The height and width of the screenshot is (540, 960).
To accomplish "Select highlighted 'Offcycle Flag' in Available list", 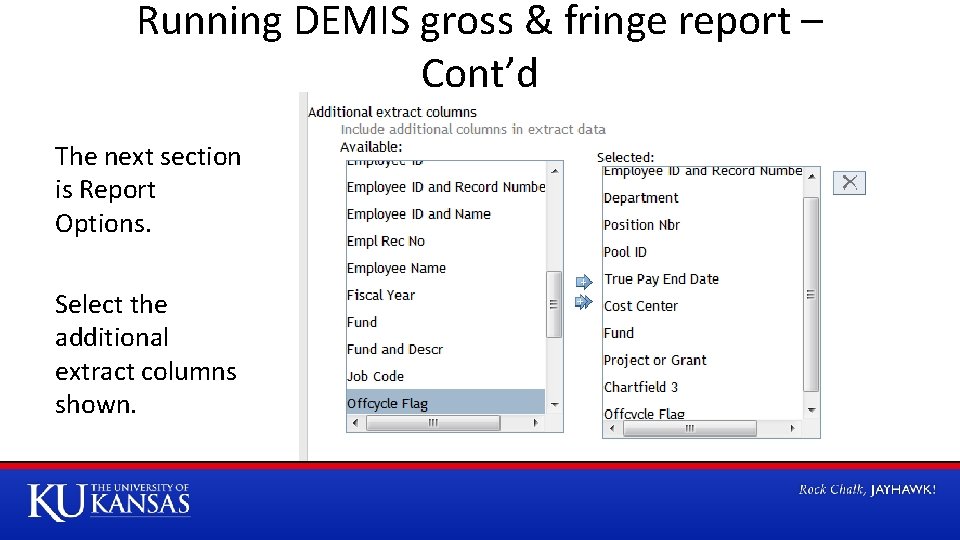I will pyautogui.click(x=446, y=402).
